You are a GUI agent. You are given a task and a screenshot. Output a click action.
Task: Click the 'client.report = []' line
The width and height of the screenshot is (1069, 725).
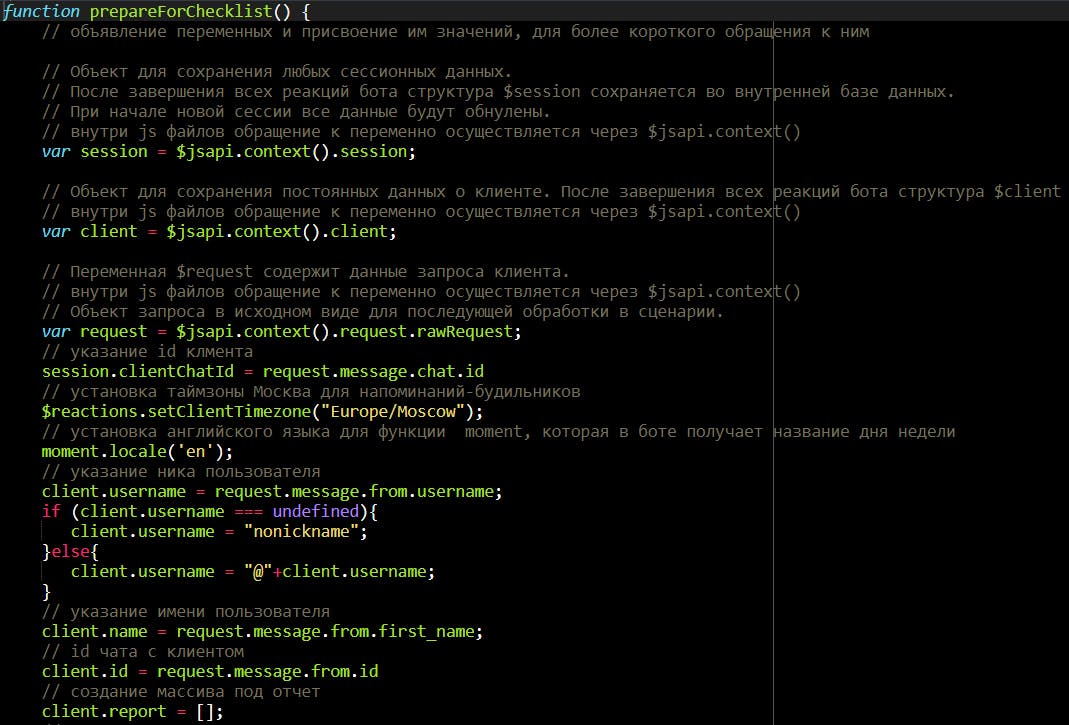point(132,711)
